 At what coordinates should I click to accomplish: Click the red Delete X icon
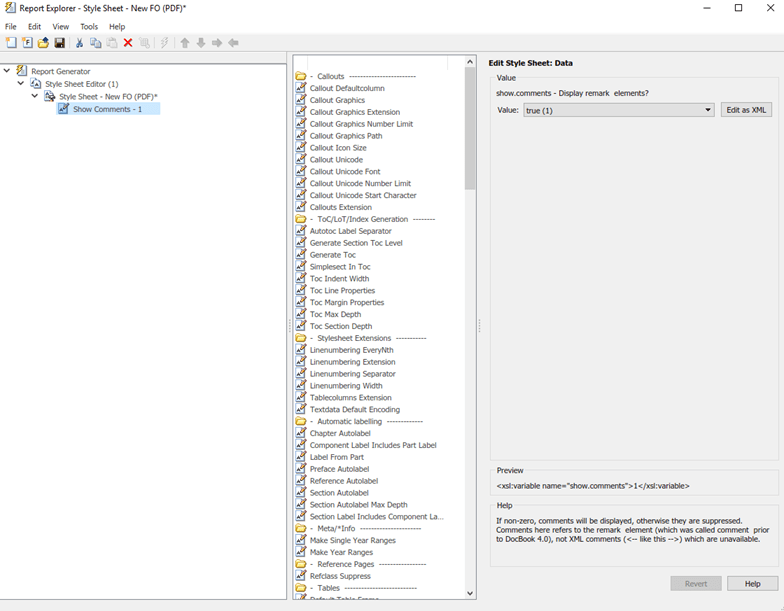coord(128,43)
